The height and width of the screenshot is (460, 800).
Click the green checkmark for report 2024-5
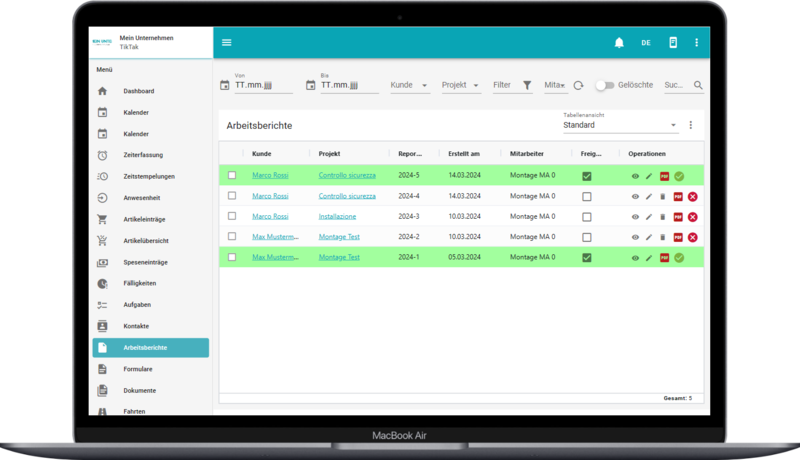coord(679,176)
